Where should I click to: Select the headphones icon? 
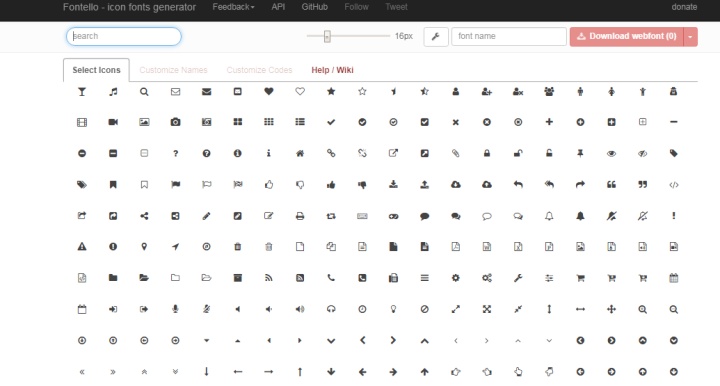[331, 309]
